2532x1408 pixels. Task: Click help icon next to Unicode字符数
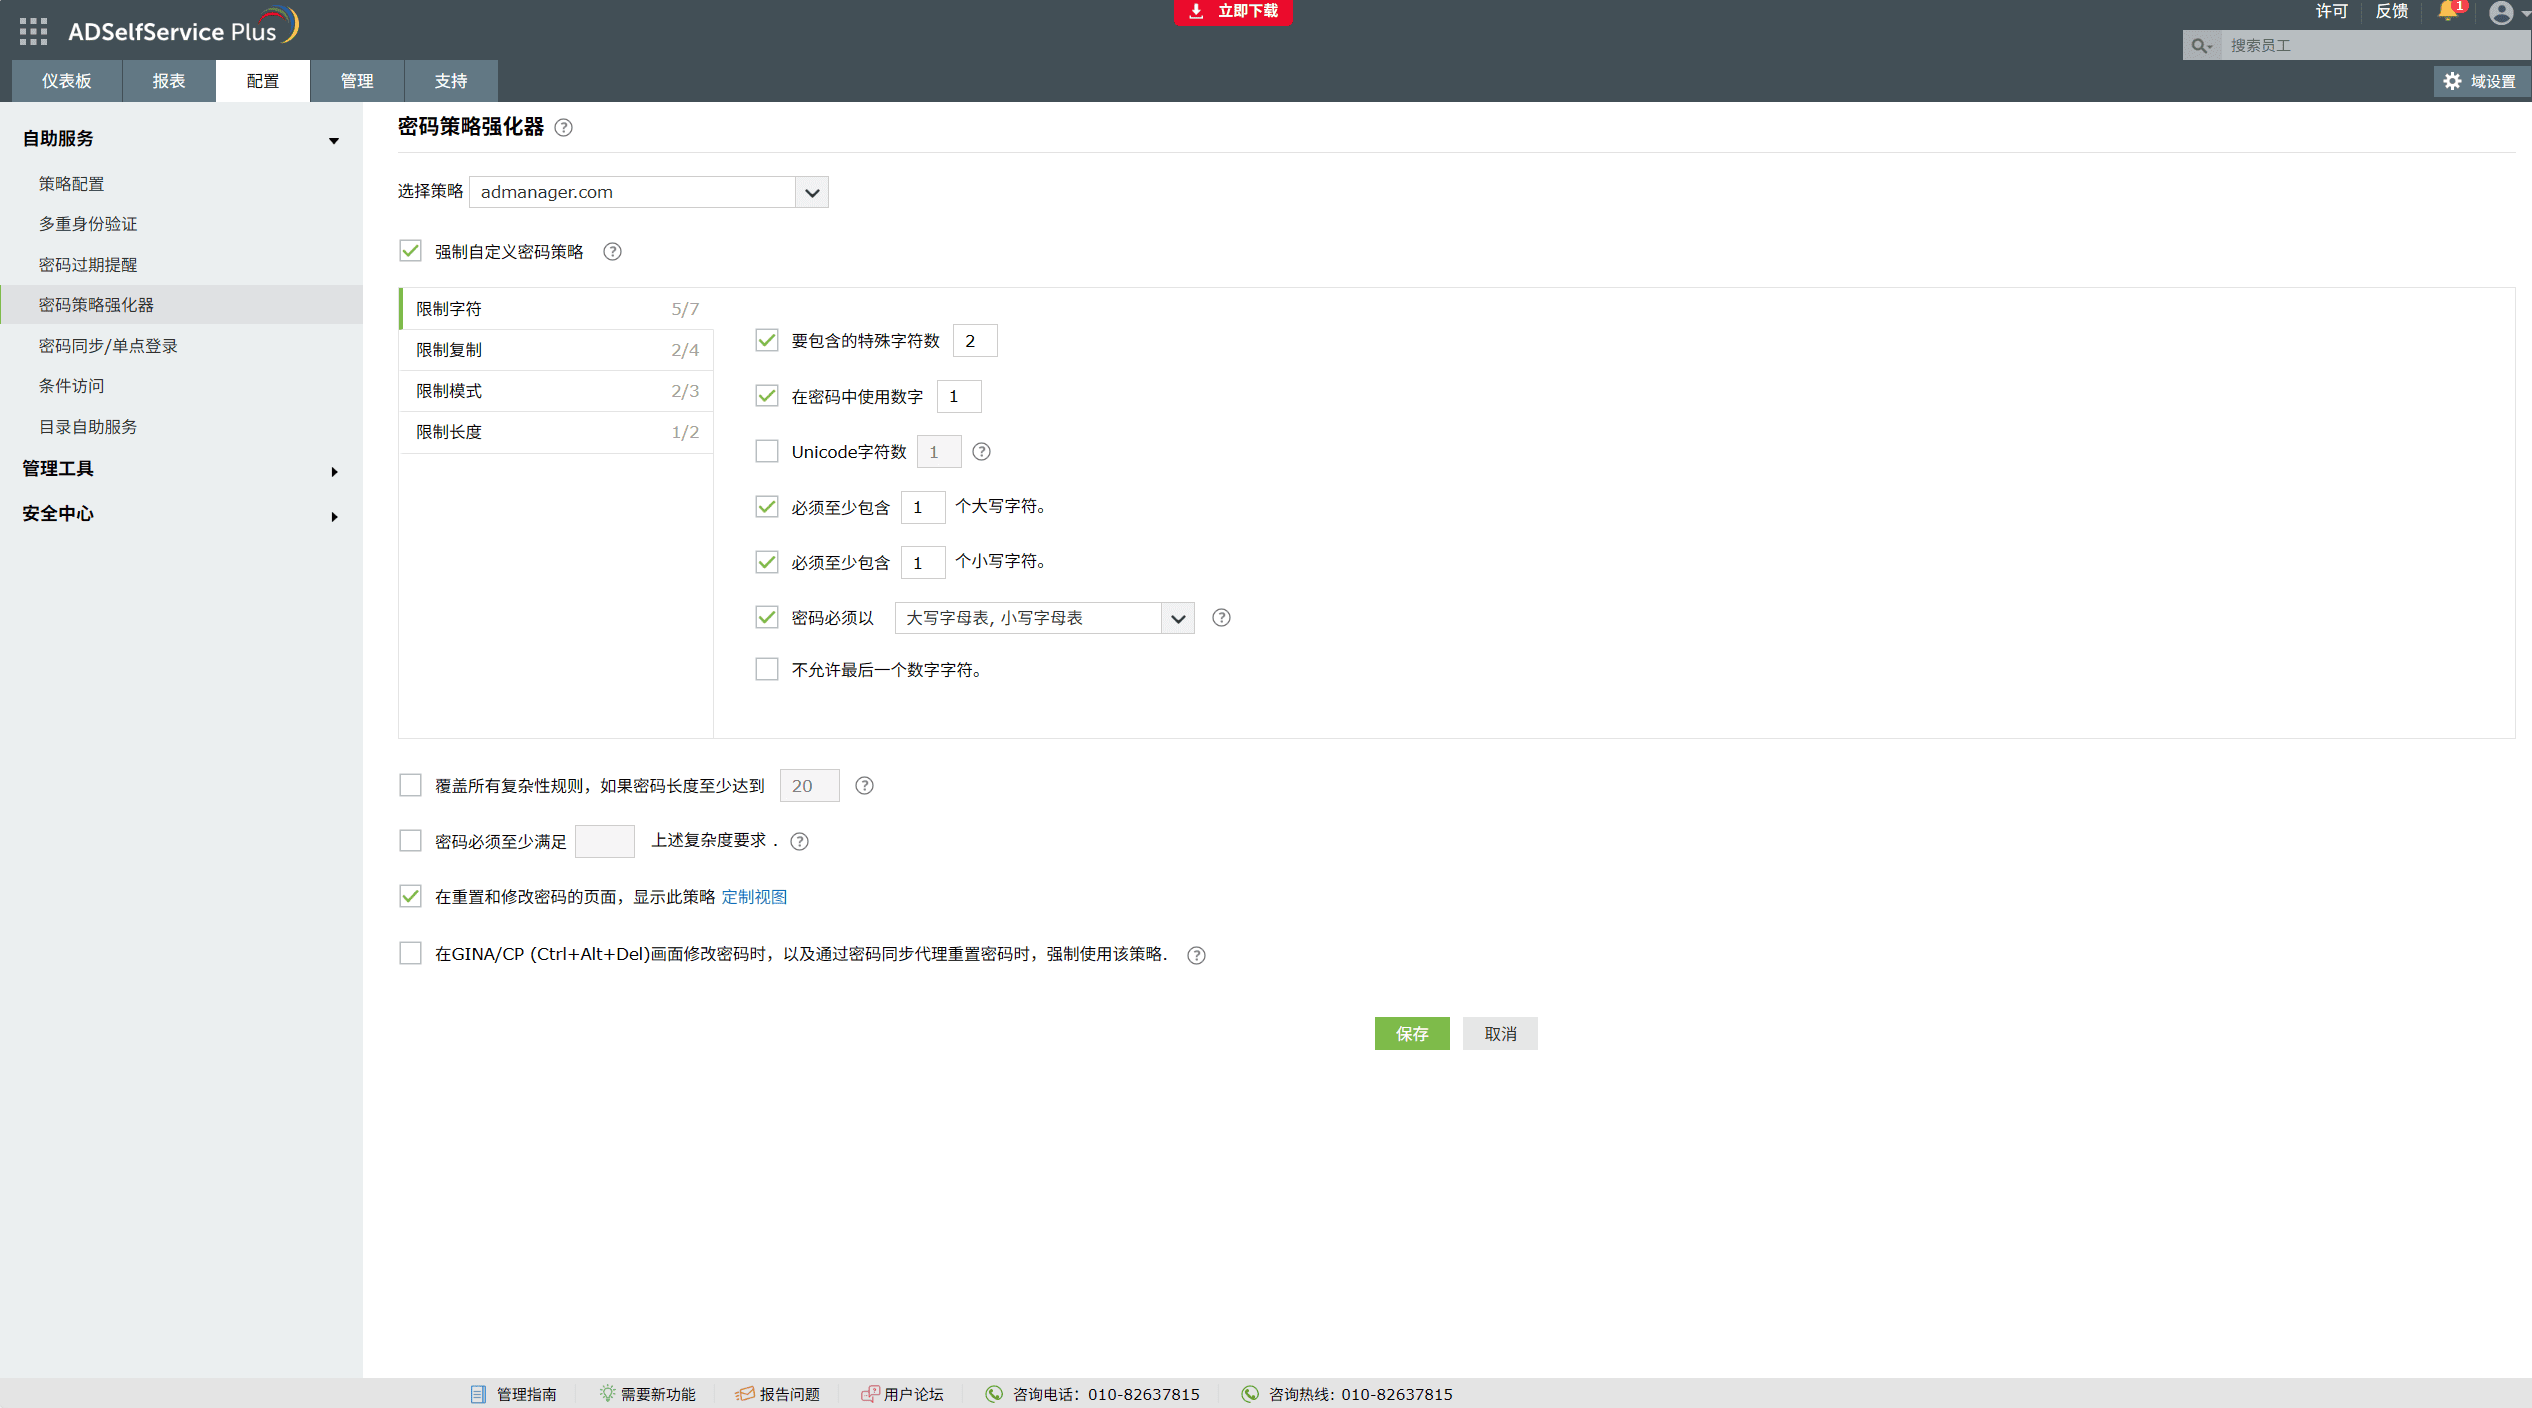(x=981, y=452)
